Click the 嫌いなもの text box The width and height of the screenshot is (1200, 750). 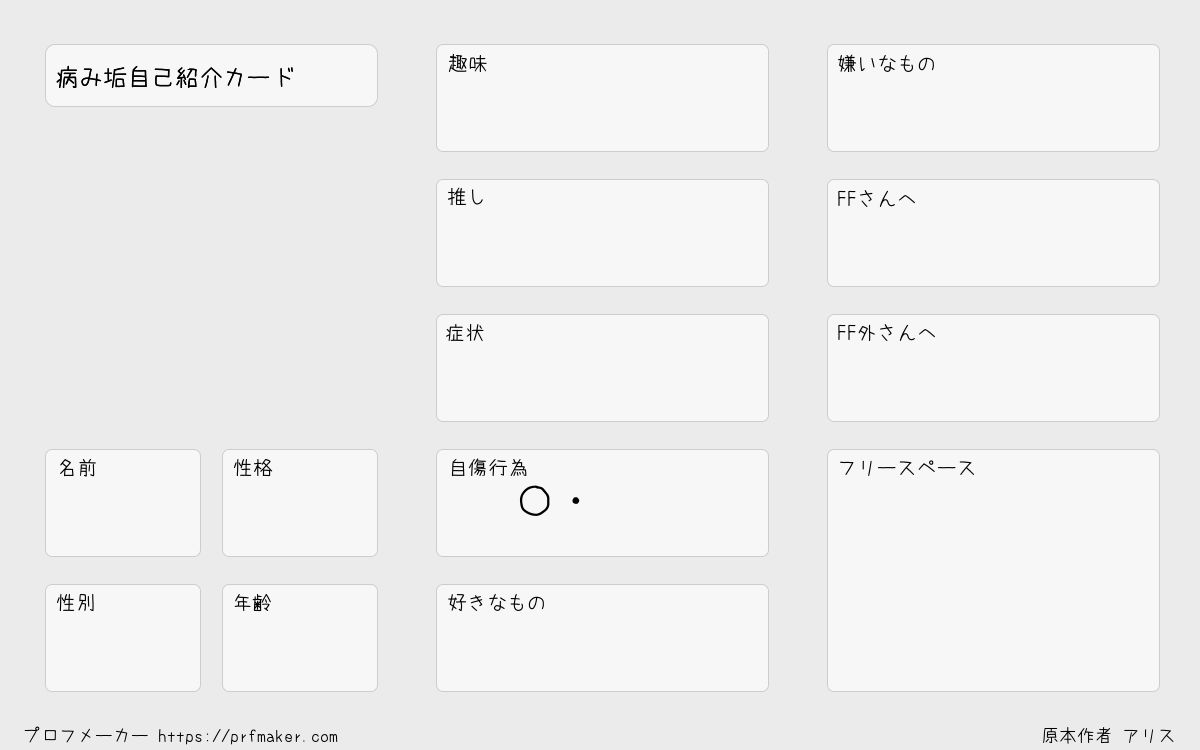coord(993,98)
